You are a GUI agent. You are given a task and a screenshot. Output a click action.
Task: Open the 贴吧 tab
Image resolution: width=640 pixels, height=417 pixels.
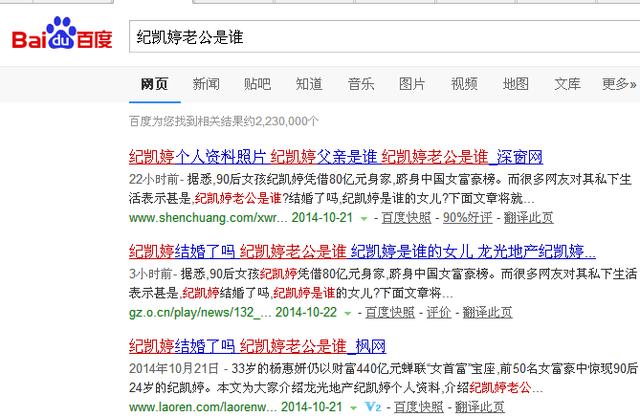point(258,84)
